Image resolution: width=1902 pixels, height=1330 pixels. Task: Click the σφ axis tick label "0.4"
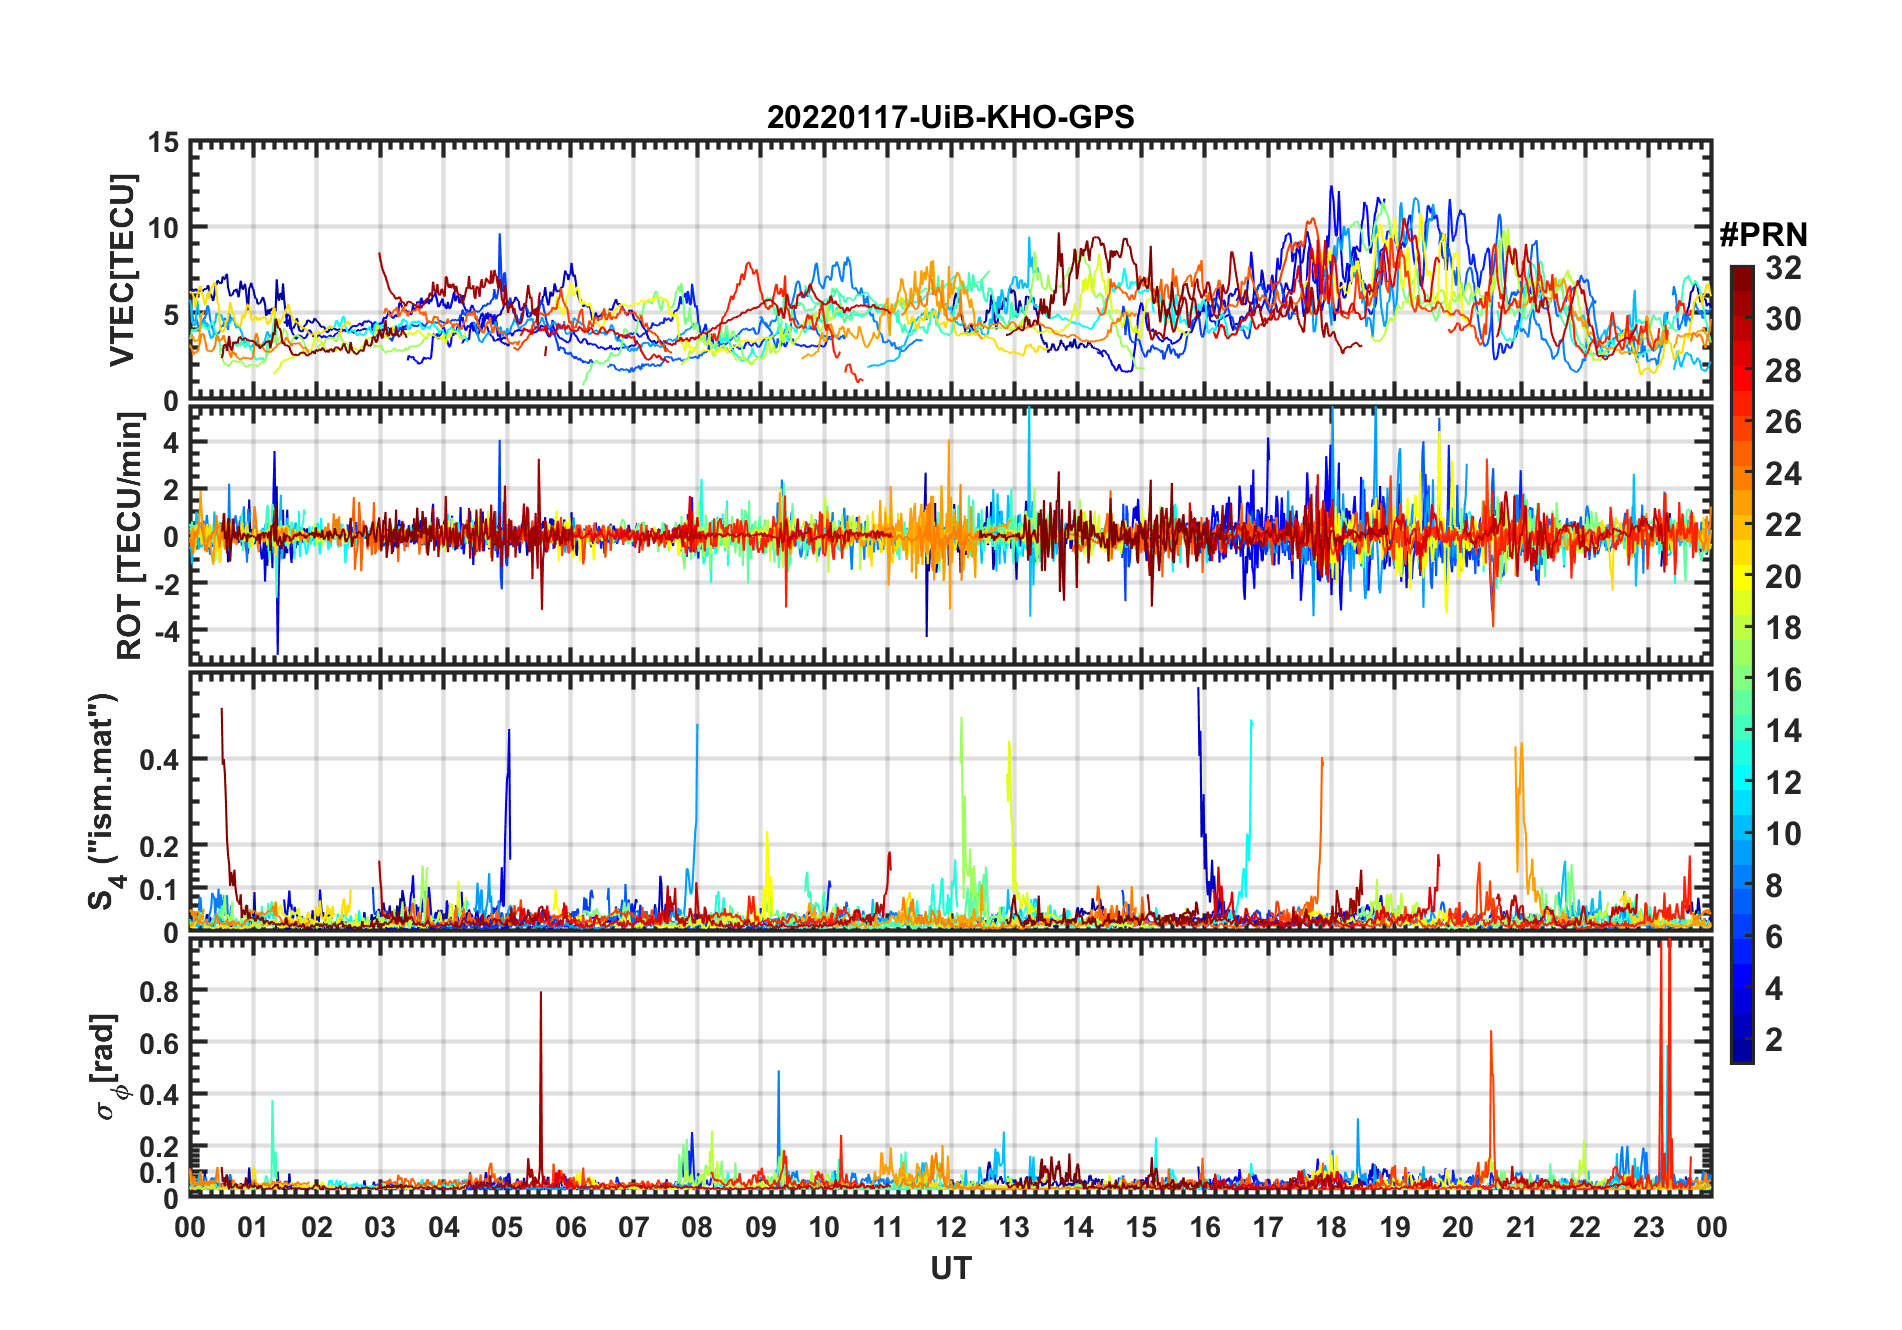(159, 1095)
